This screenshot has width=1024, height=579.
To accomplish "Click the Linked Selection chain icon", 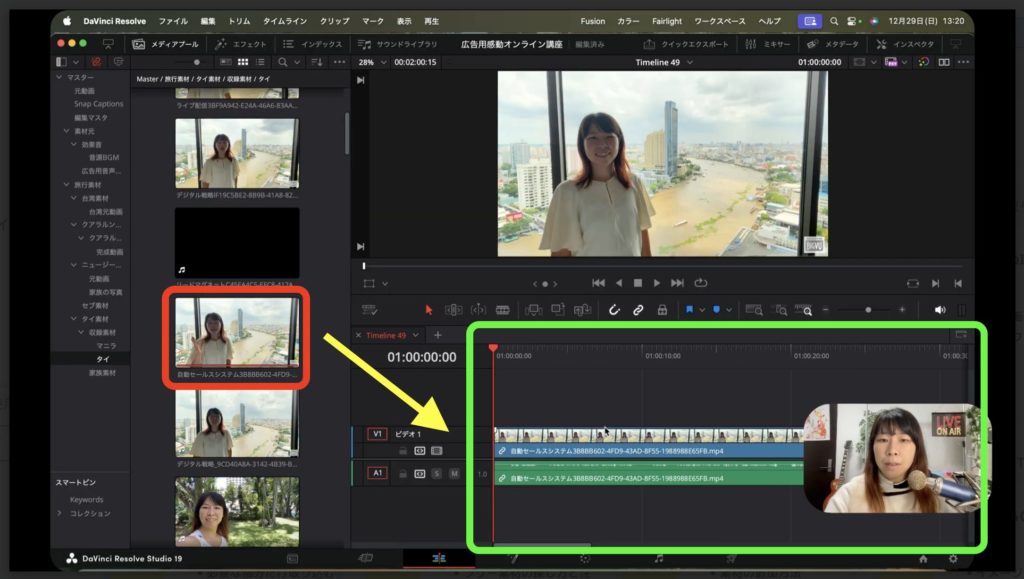I will click(638, 310).
